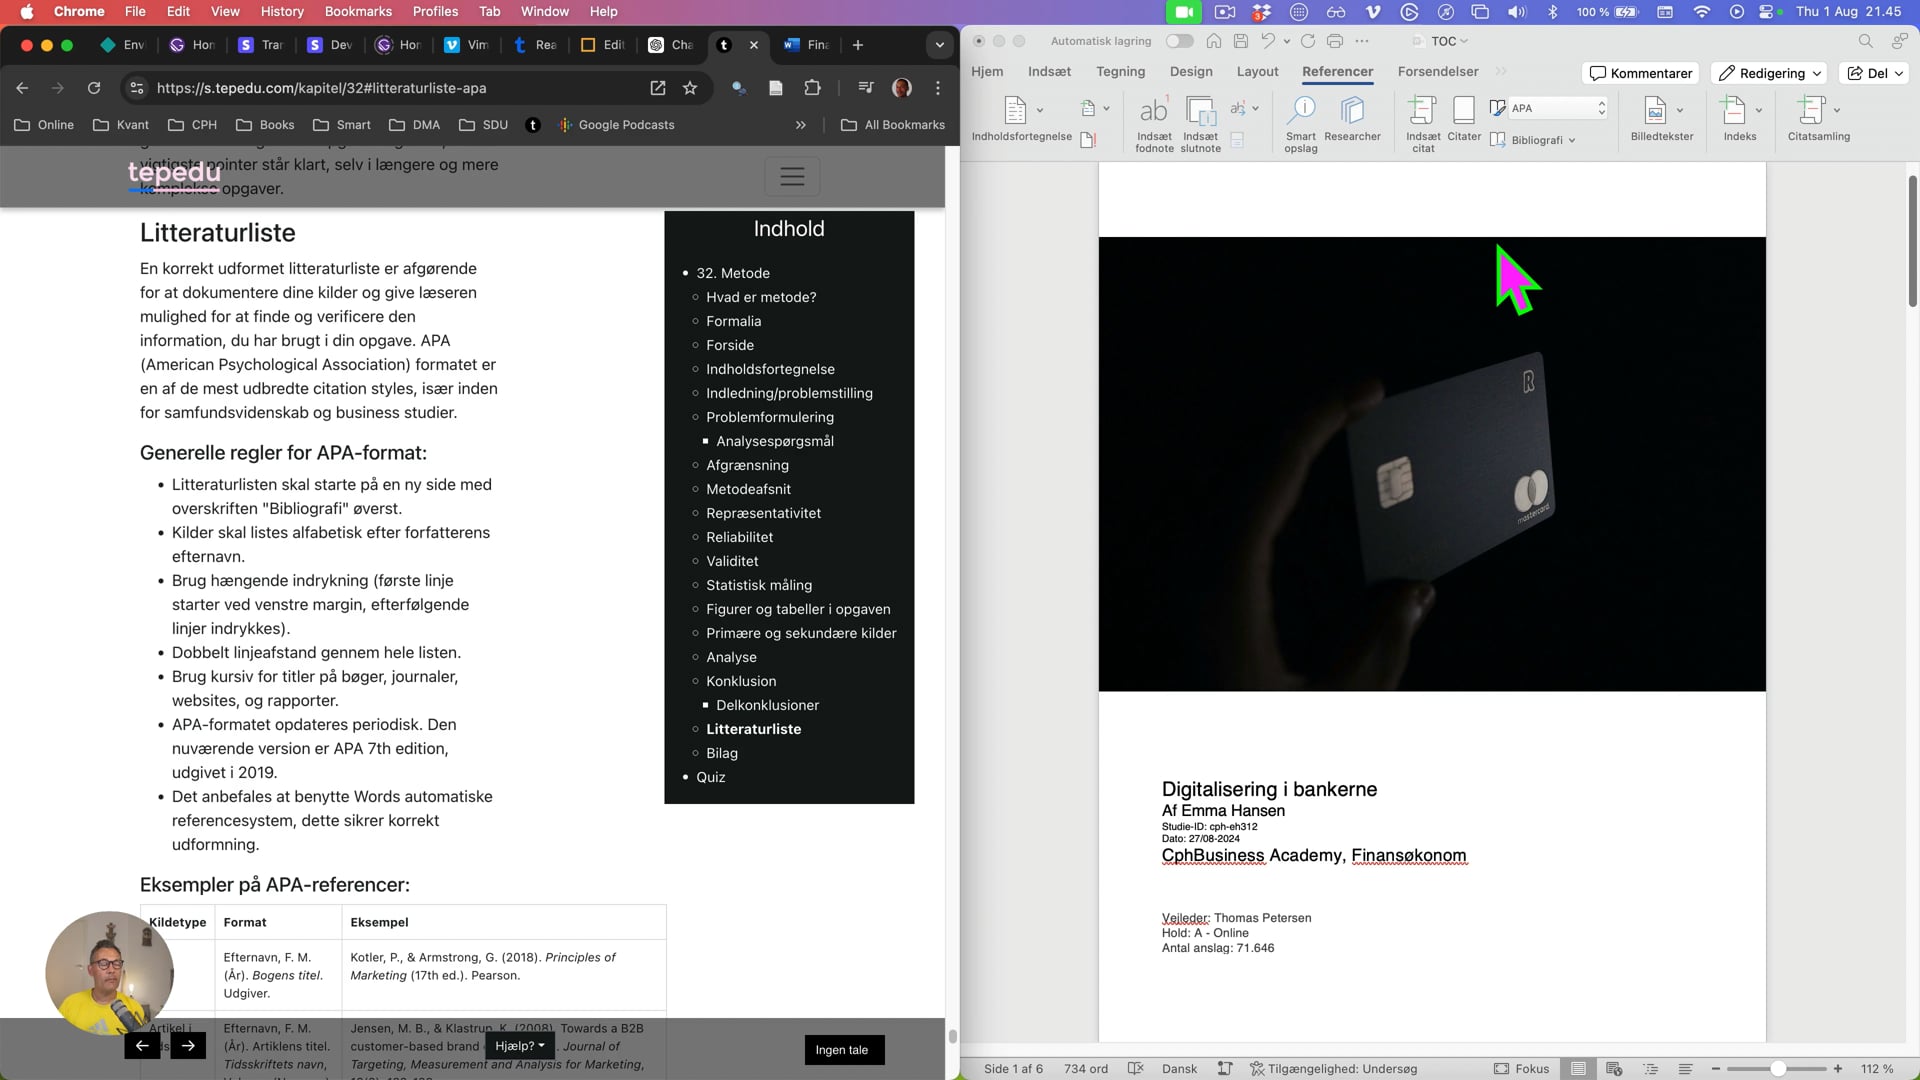Undo the last action in Word
1920x1080 pixels.
tap(1268, 41)
